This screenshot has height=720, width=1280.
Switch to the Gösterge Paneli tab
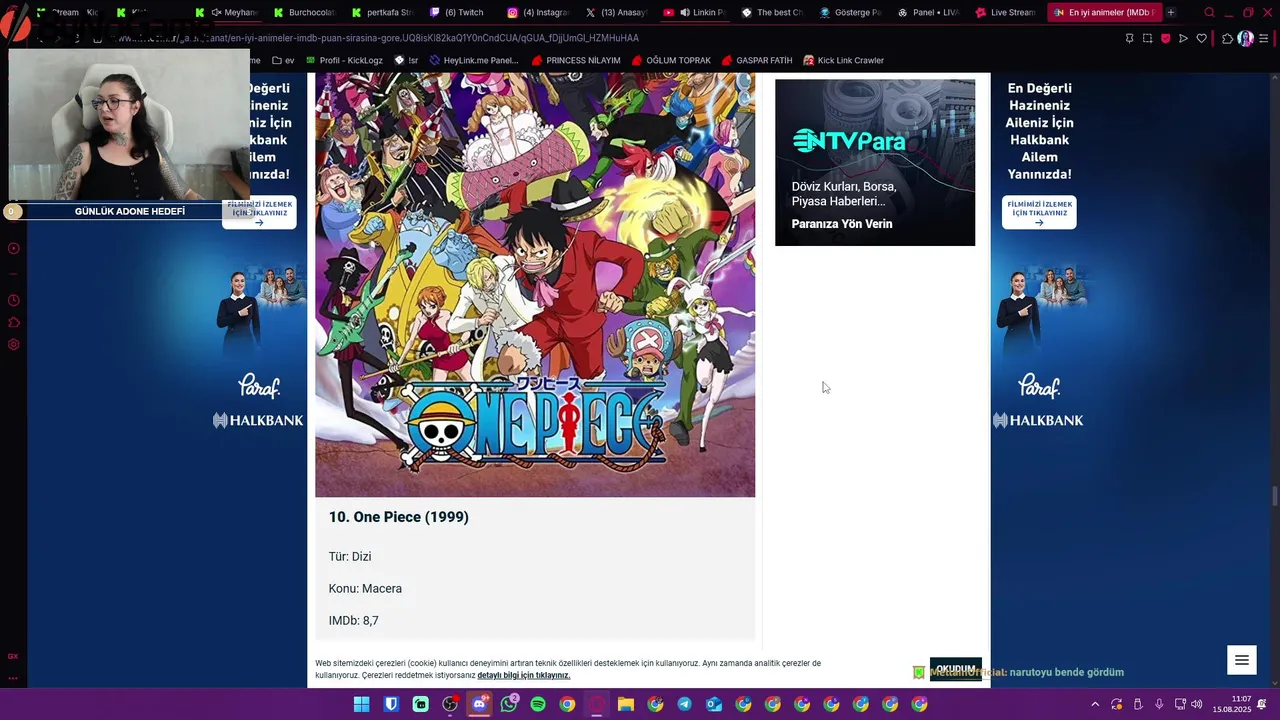coord(851,12)
